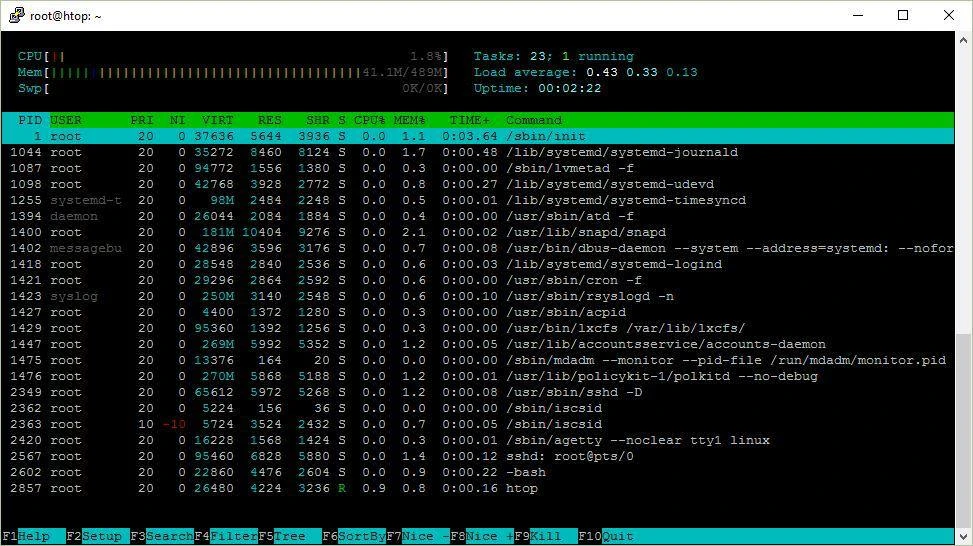
Task: Click the USER column header
Action: pos(66,120)
